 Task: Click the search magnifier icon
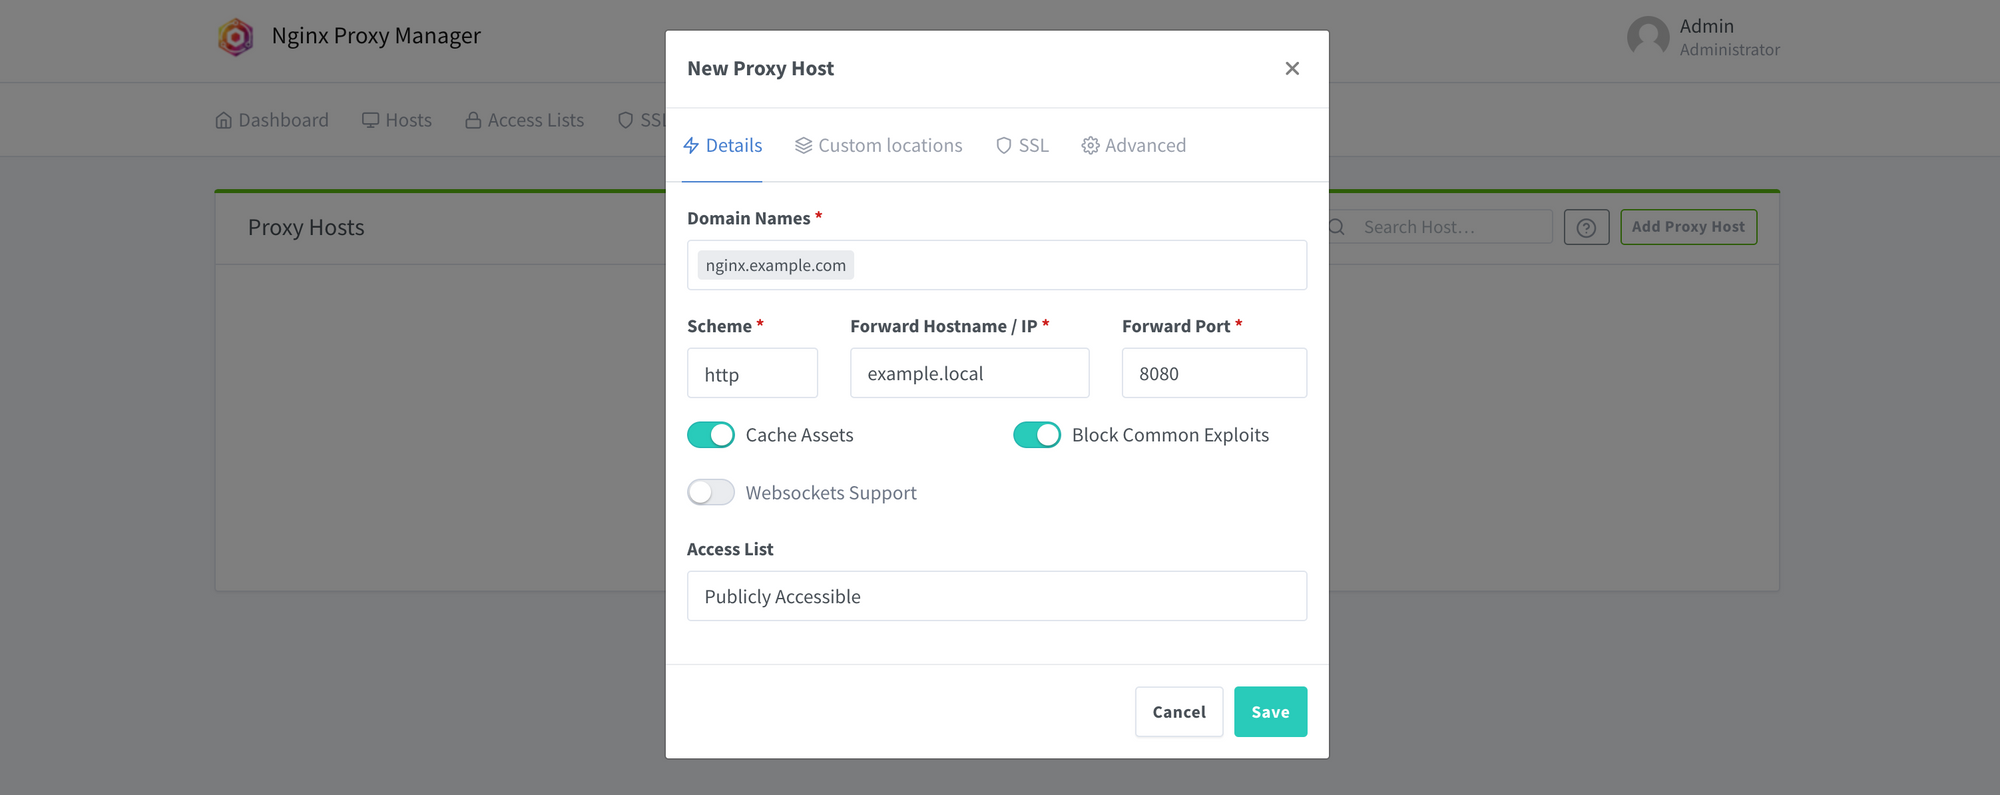pos(1336,226)
